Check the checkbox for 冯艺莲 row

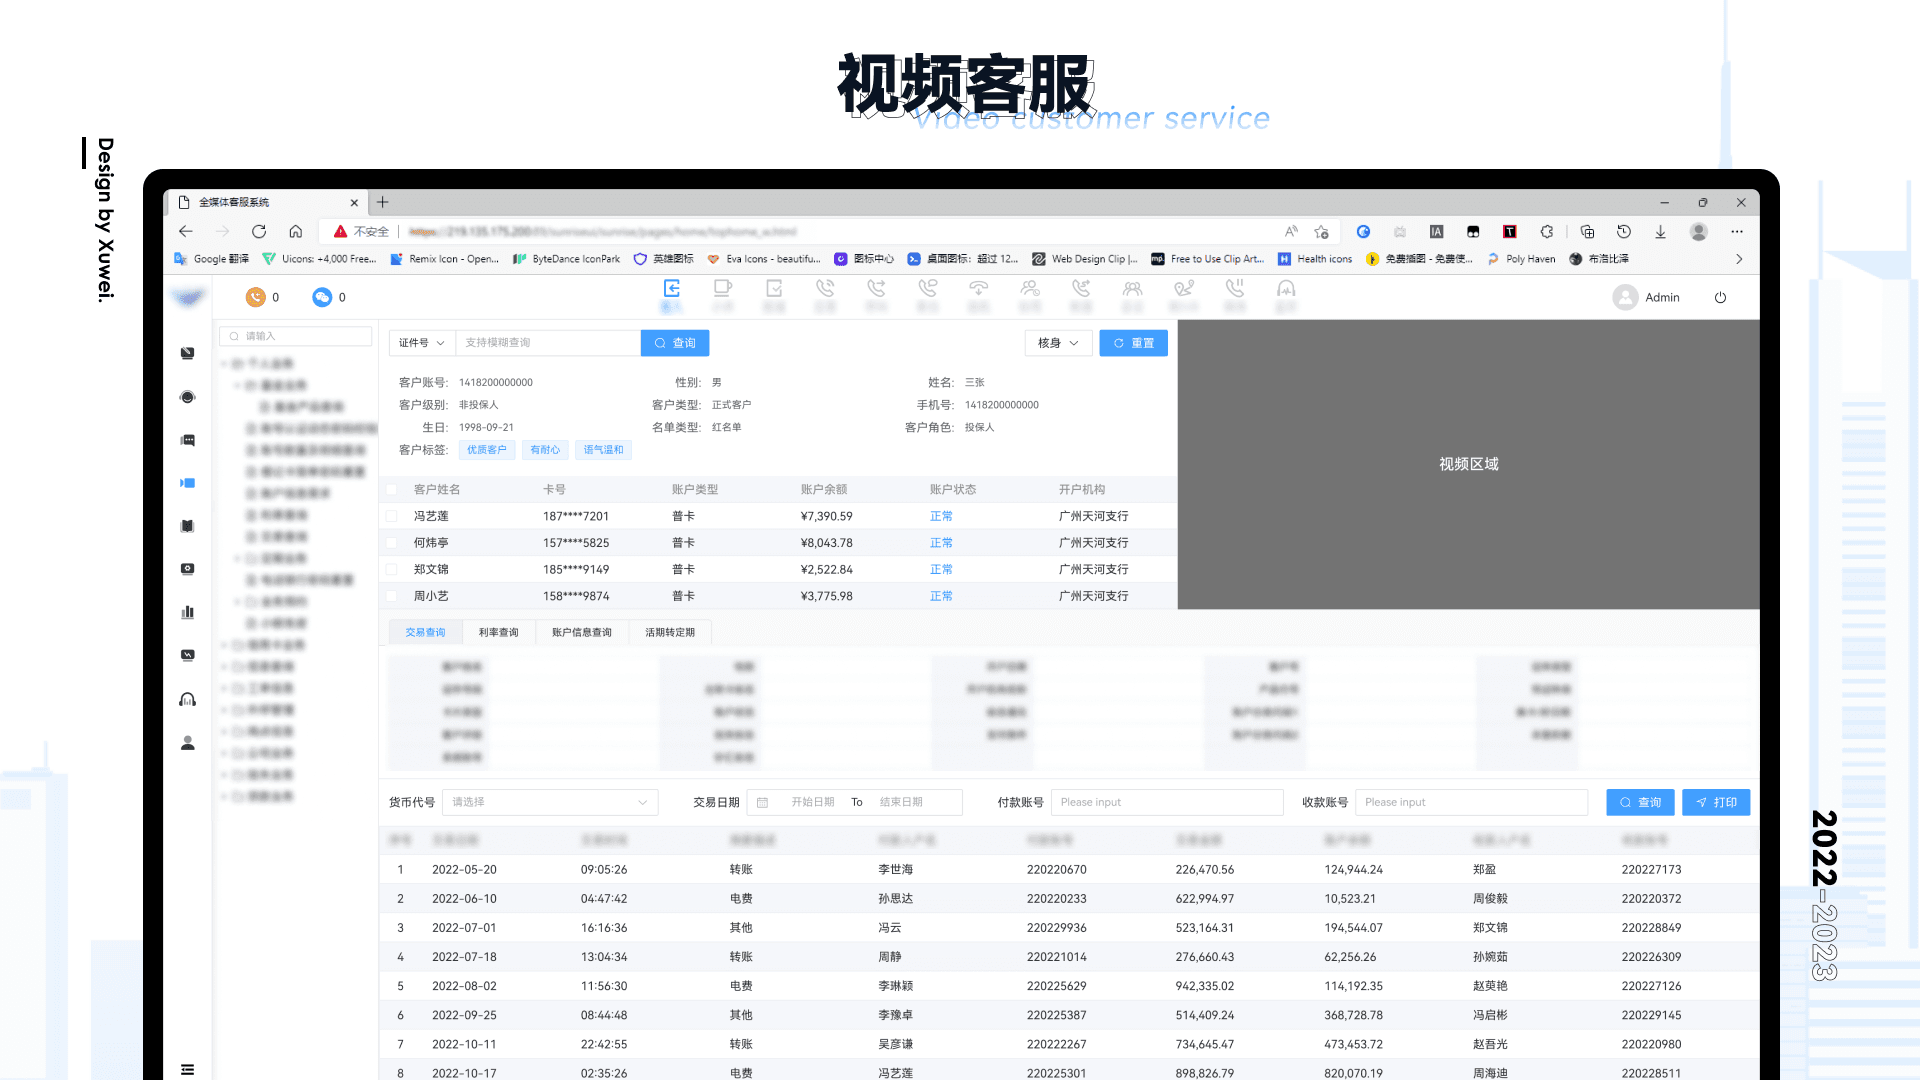pos(392,516)
